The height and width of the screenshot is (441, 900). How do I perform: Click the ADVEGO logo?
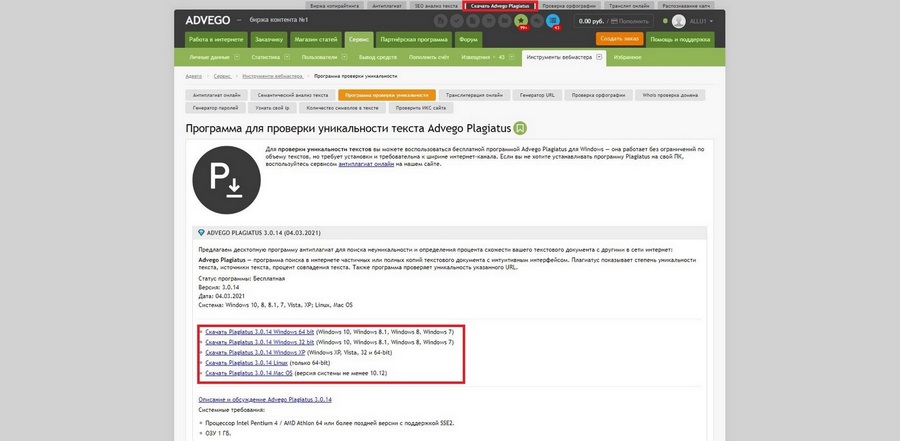[207, 21]
